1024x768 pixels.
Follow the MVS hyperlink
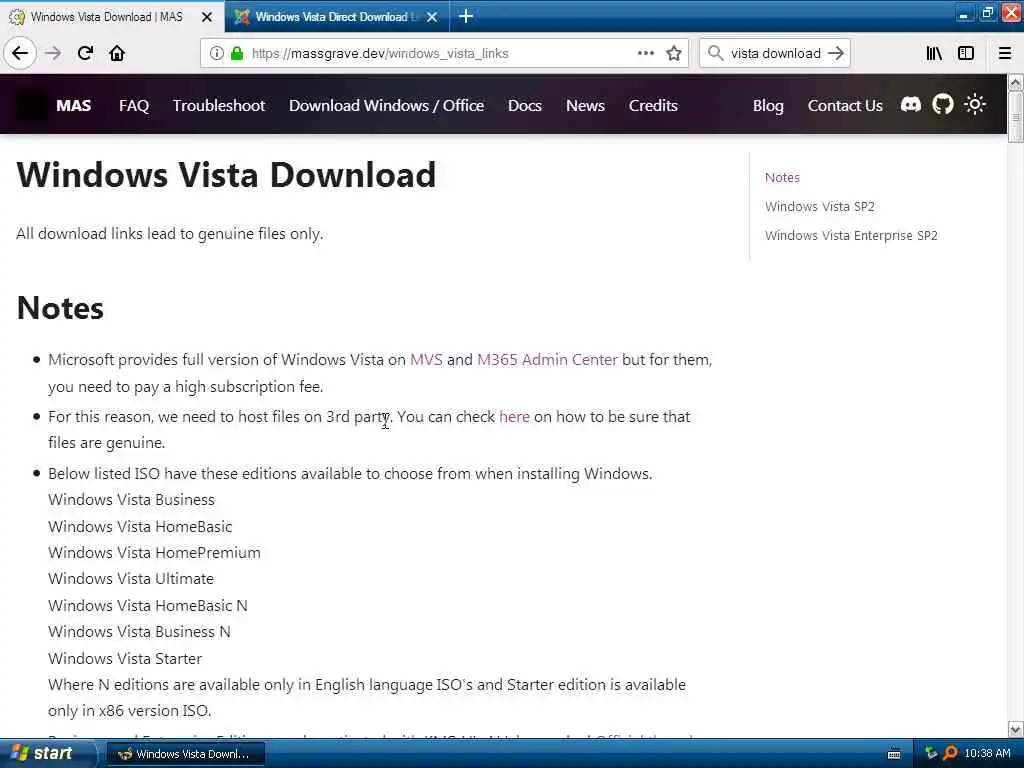point(426,359)
